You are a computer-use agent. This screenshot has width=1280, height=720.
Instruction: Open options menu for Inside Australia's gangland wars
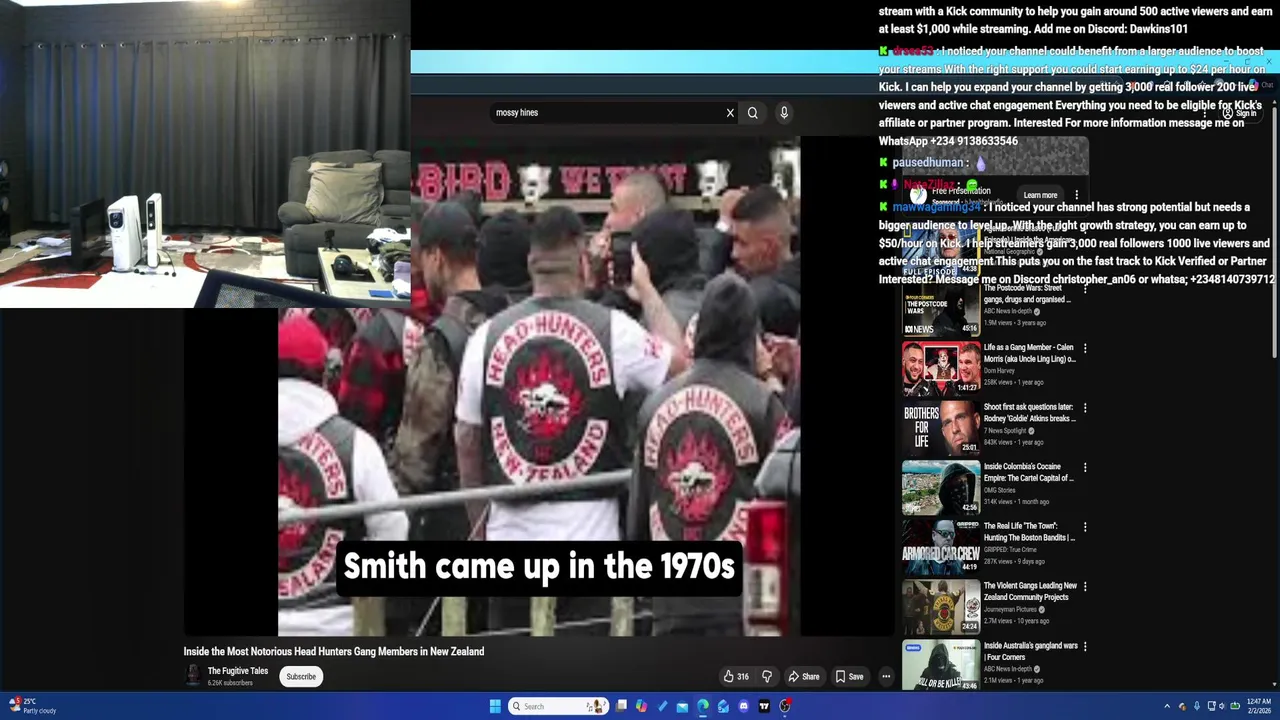pos(1085,647)
